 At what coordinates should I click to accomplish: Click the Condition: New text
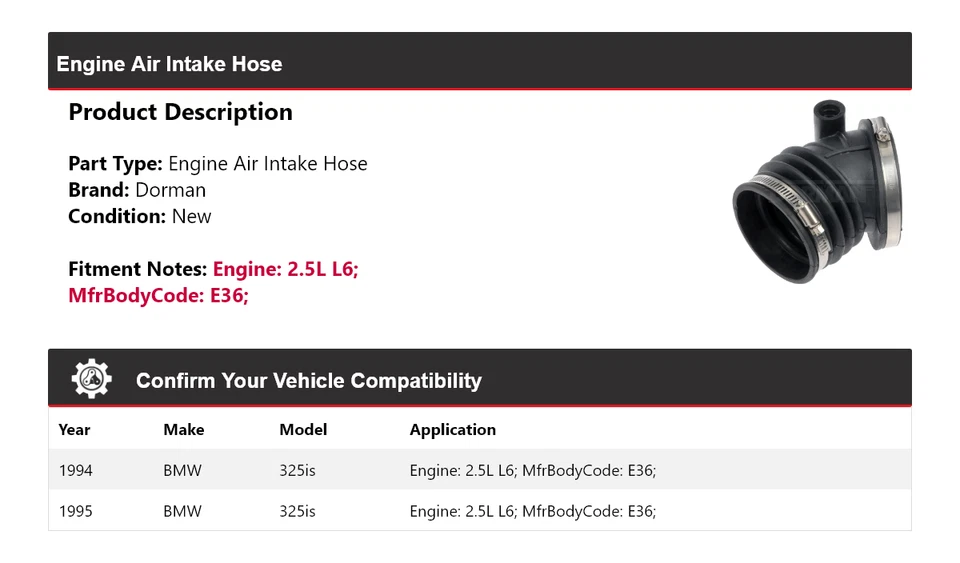140,216
